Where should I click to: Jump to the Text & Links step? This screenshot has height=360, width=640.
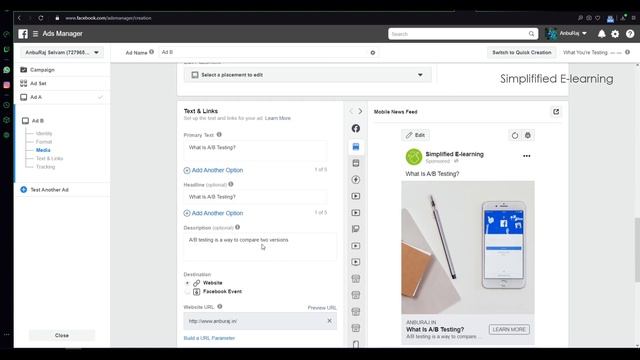pos(49,158)
